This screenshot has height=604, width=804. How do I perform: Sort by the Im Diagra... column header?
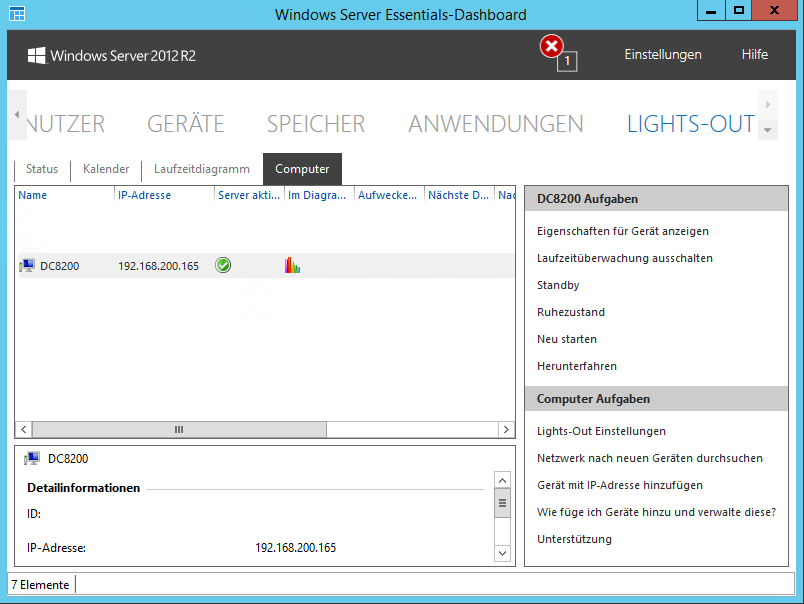click(x=317, y=195)
